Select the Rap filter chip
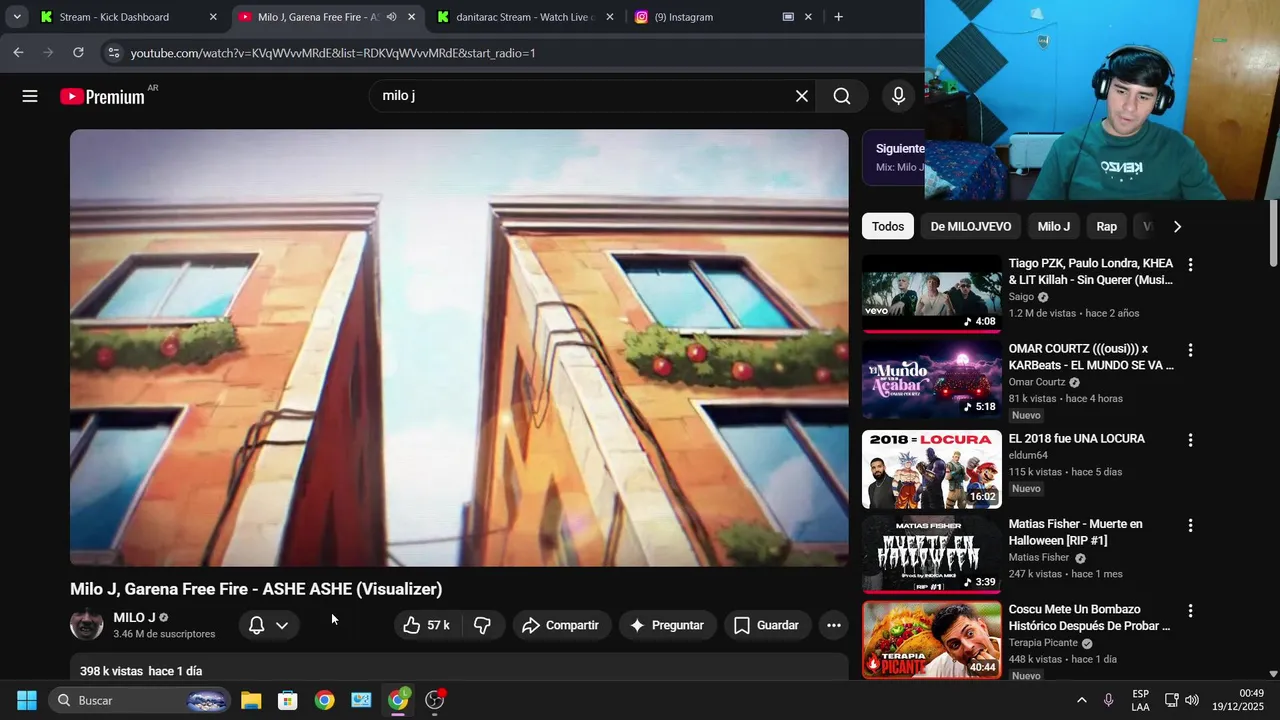The image size is (1280, 720). click(1106, 226)
